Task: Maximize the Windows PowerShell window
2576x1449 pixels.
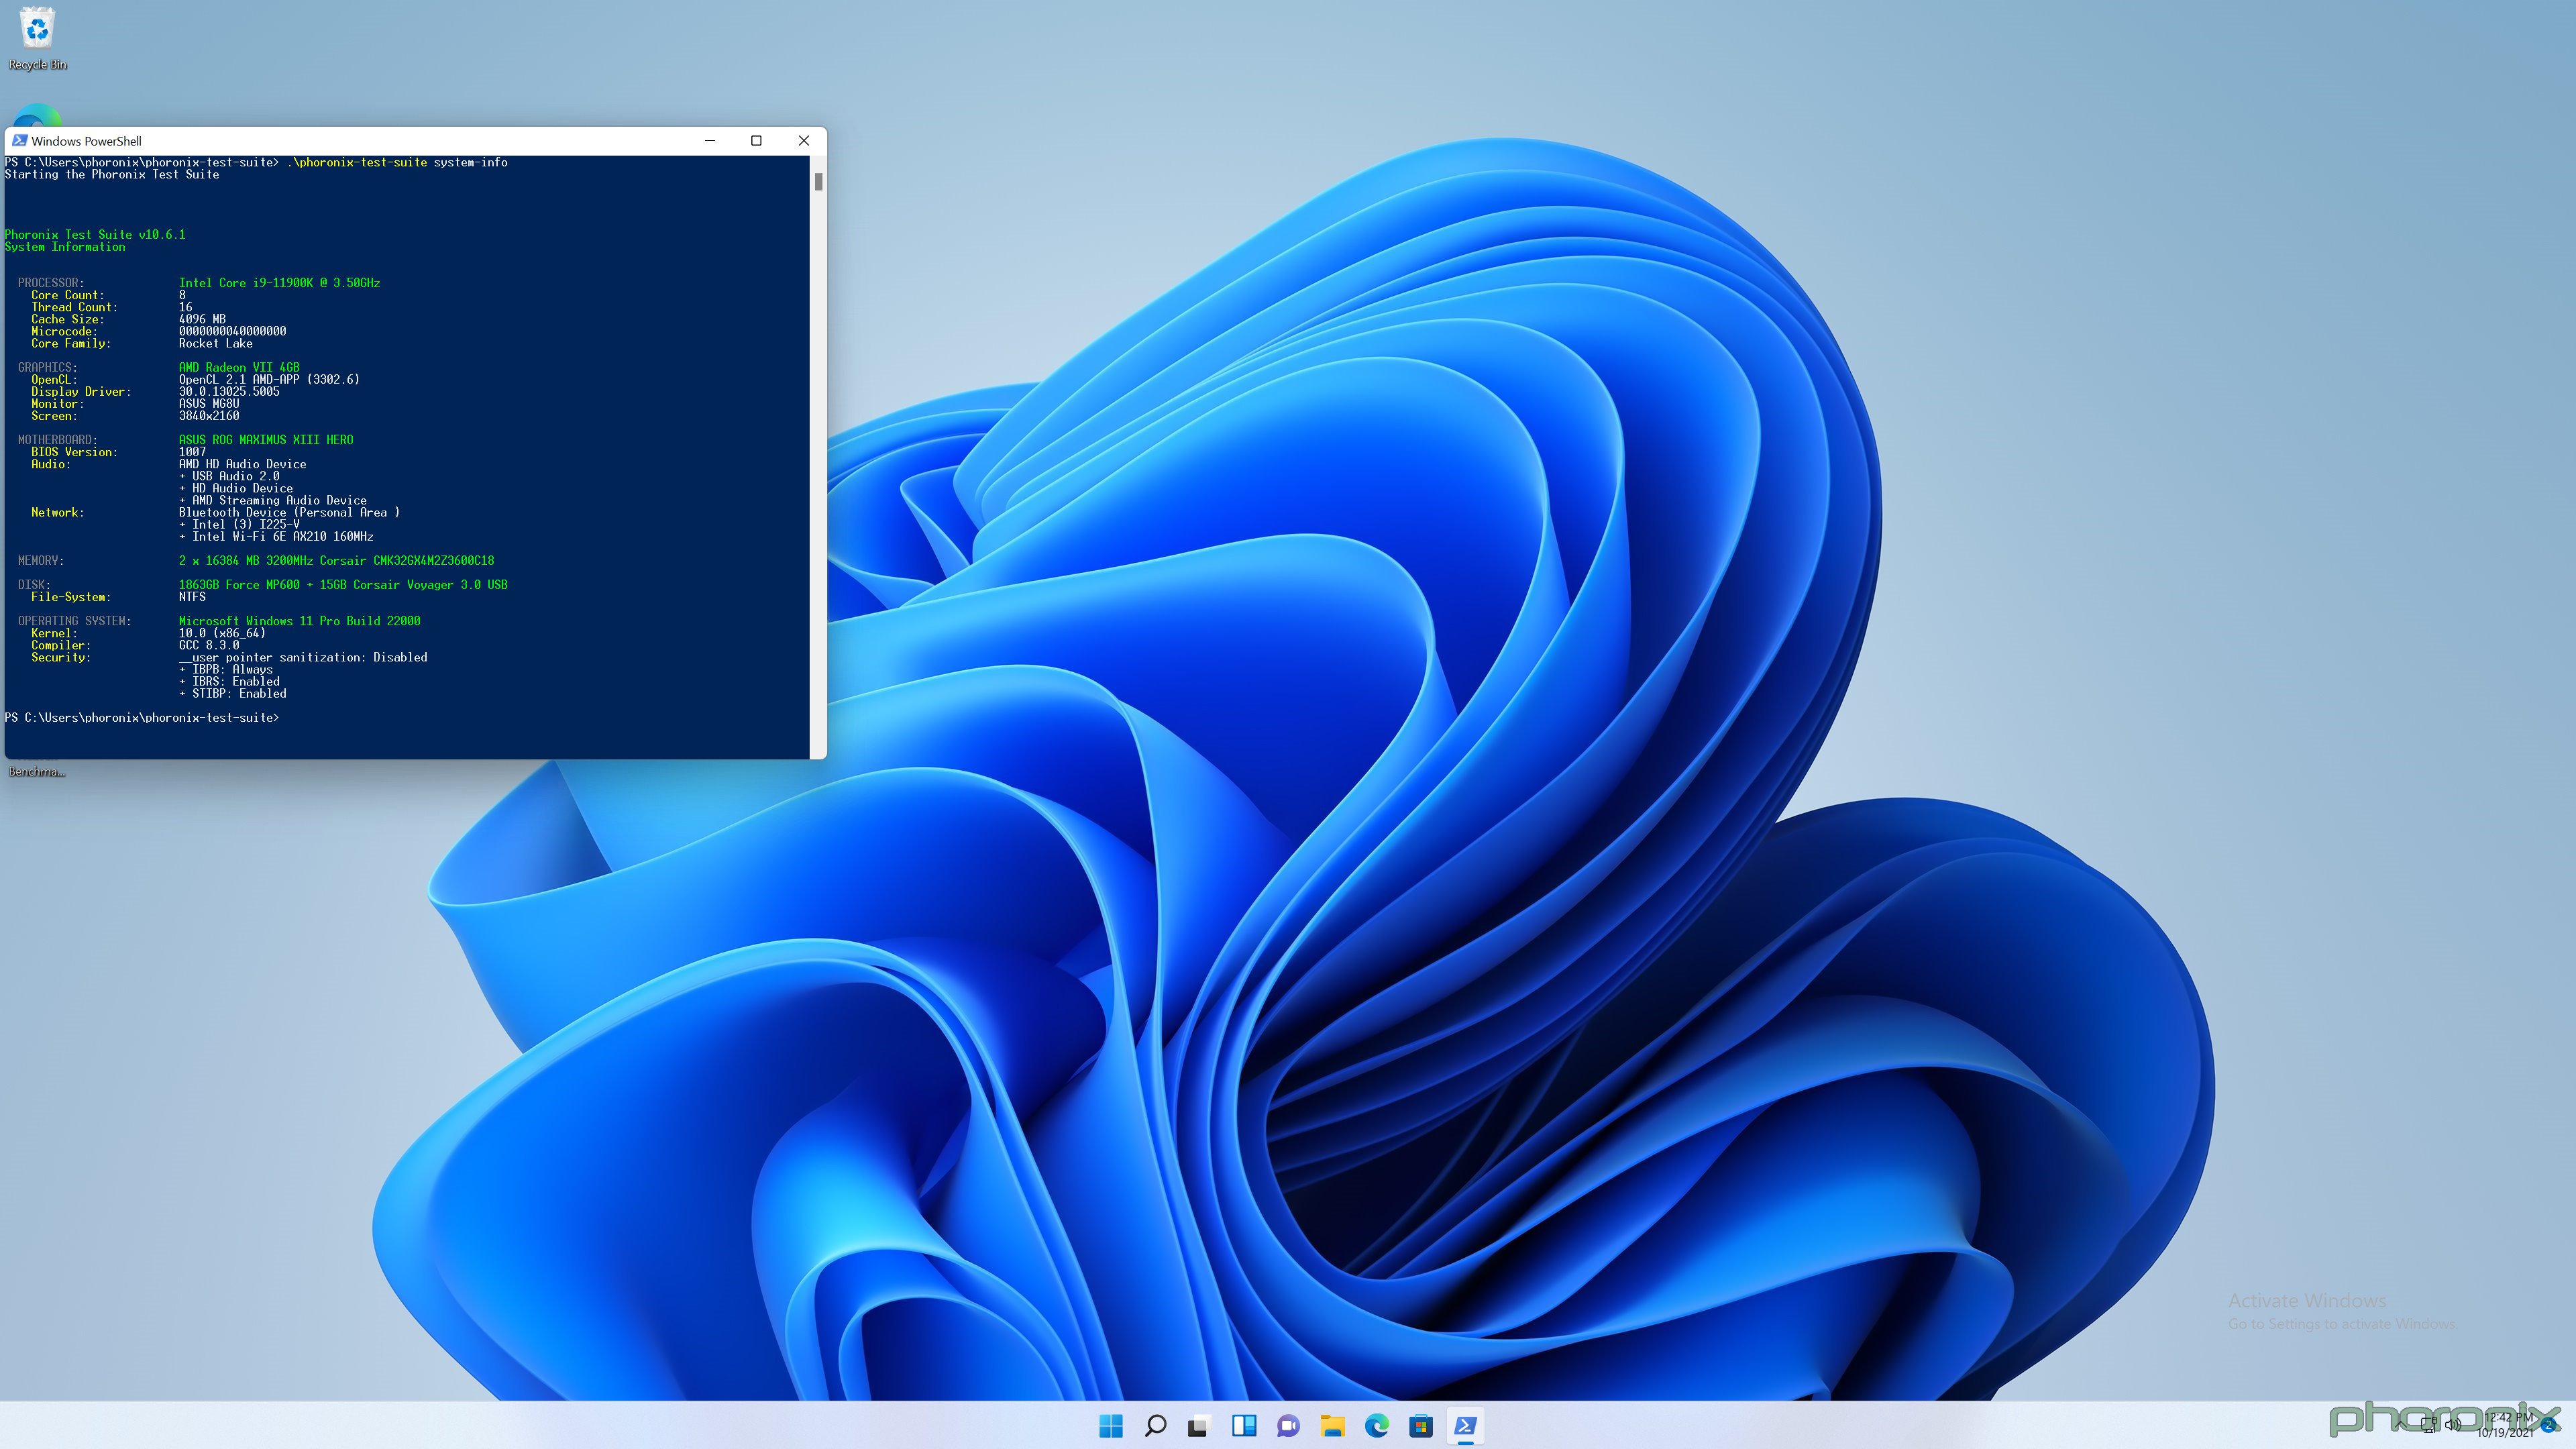Action: pos(756,141)
